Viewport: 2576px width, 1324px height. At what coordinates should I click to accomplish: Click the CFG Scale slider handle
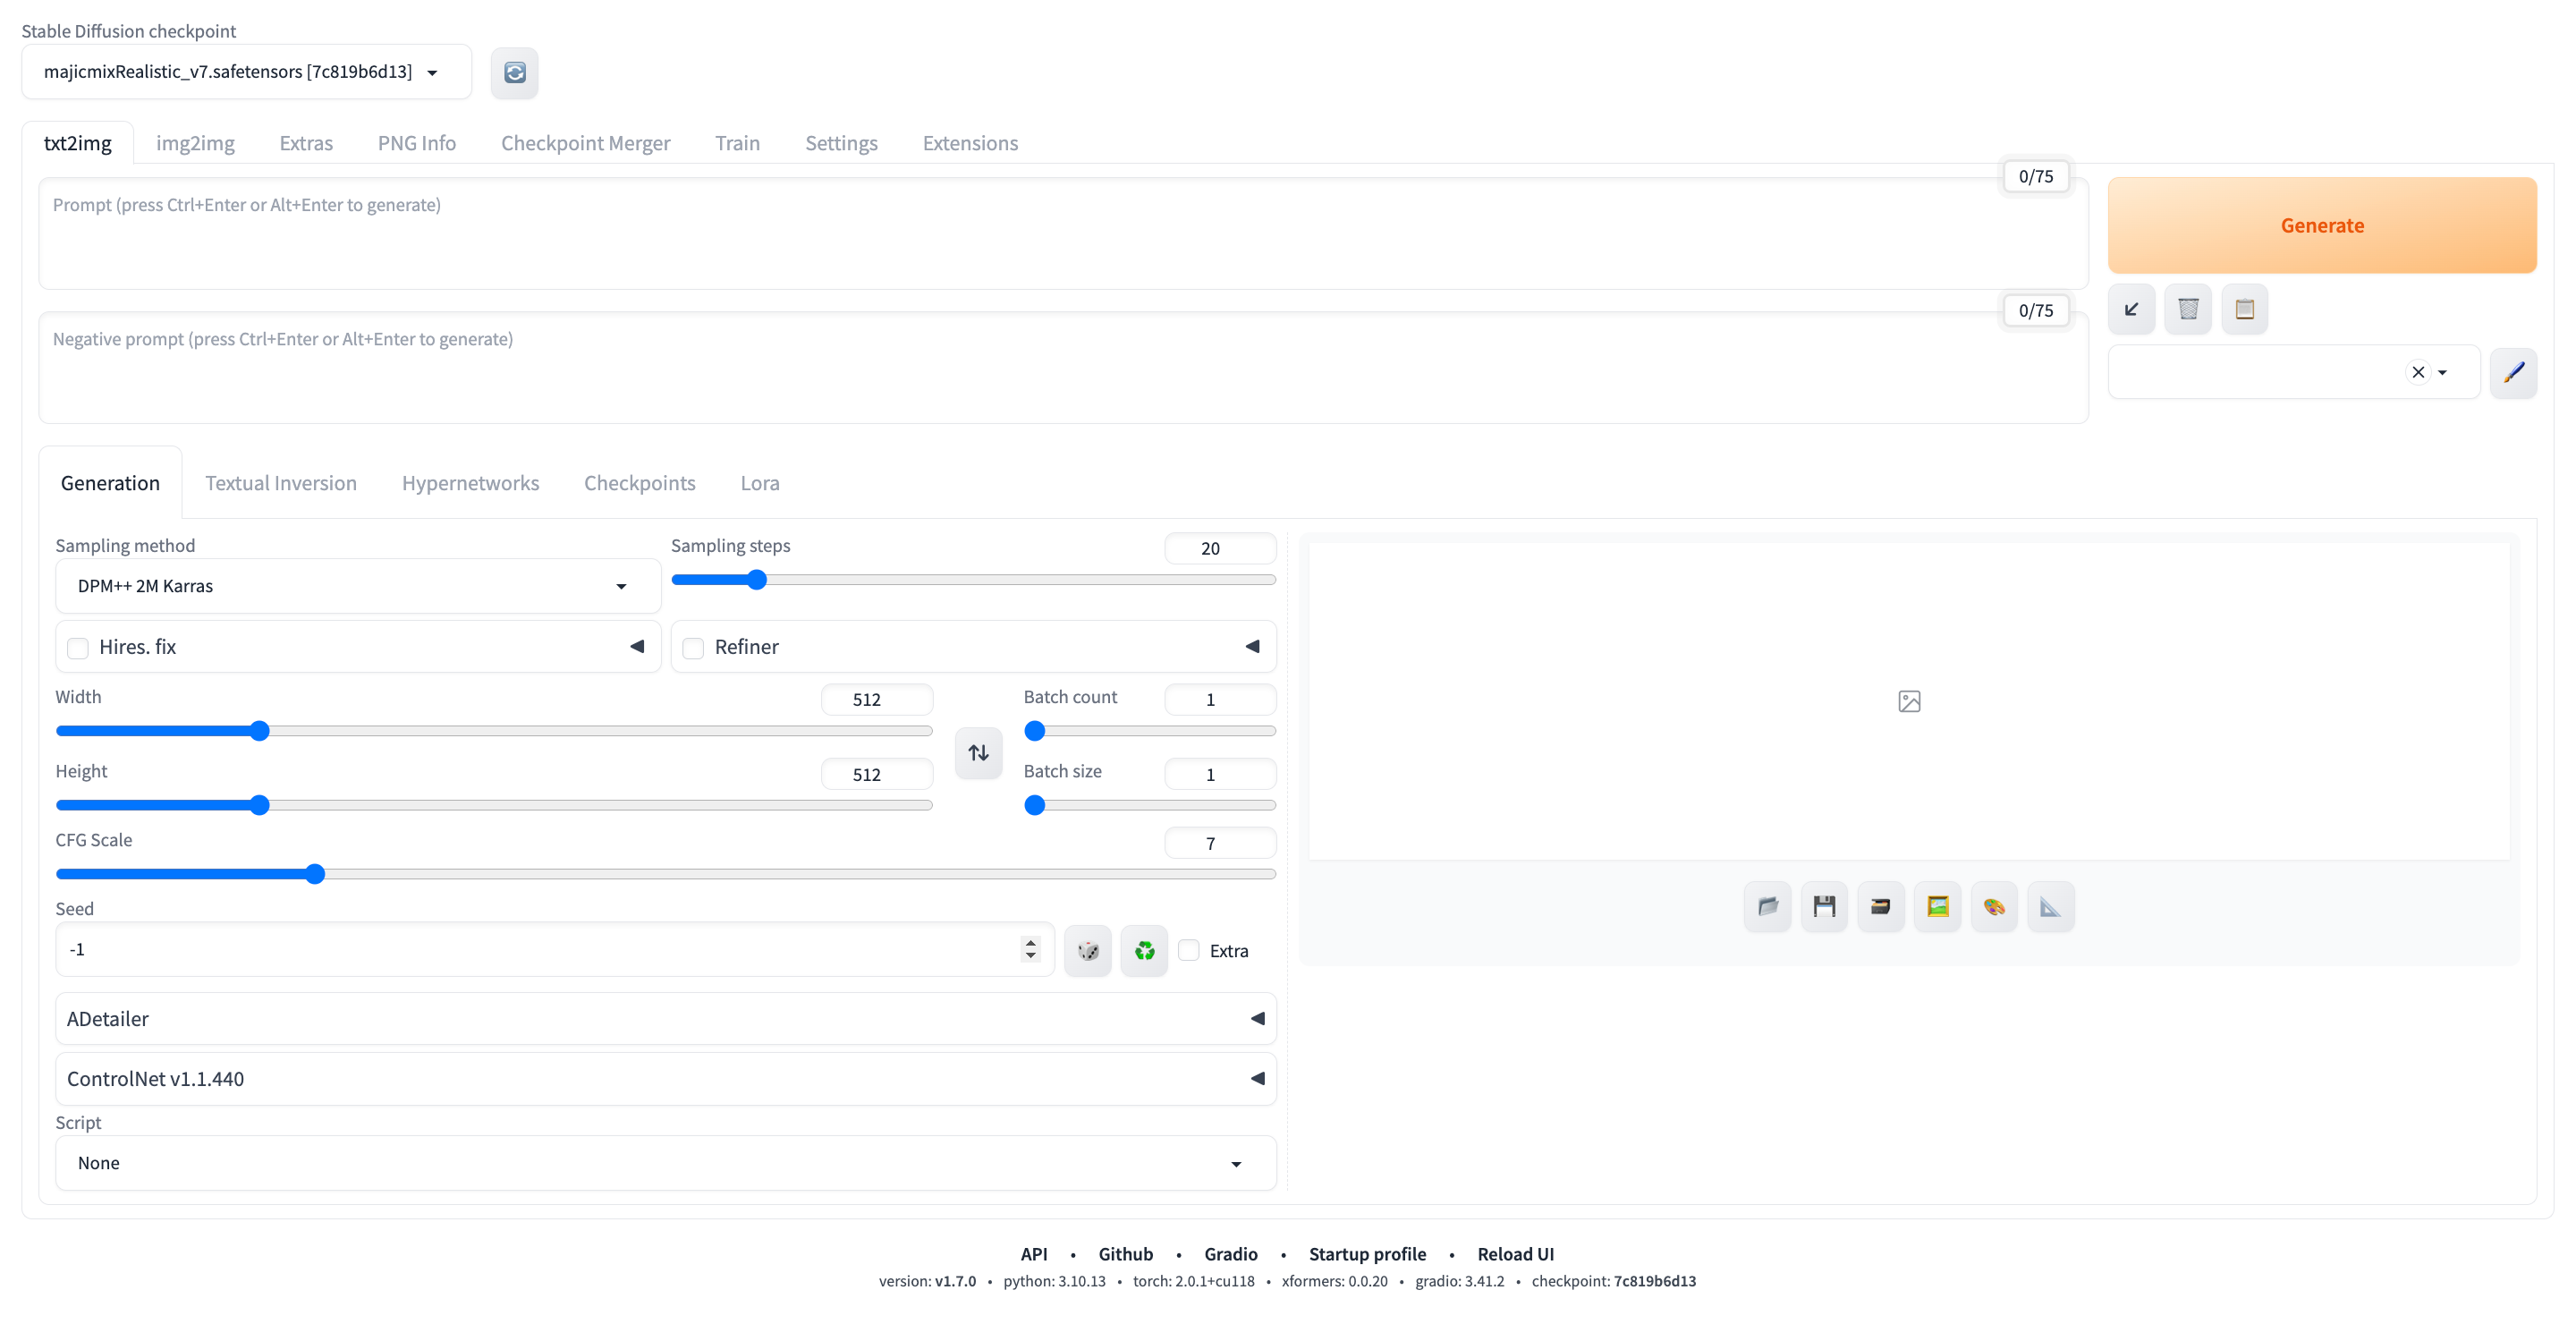(315, 874)
